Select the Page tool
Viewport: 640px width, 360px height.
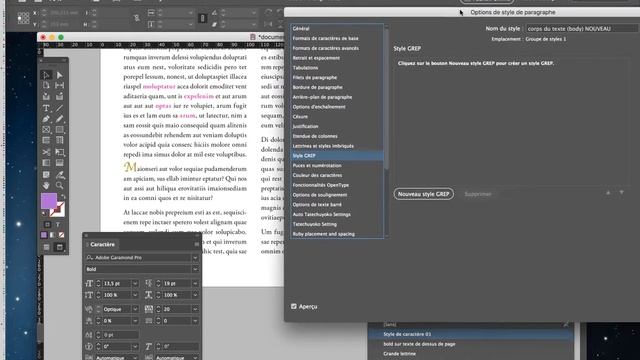pyautogui.click(x=46, y=85)
